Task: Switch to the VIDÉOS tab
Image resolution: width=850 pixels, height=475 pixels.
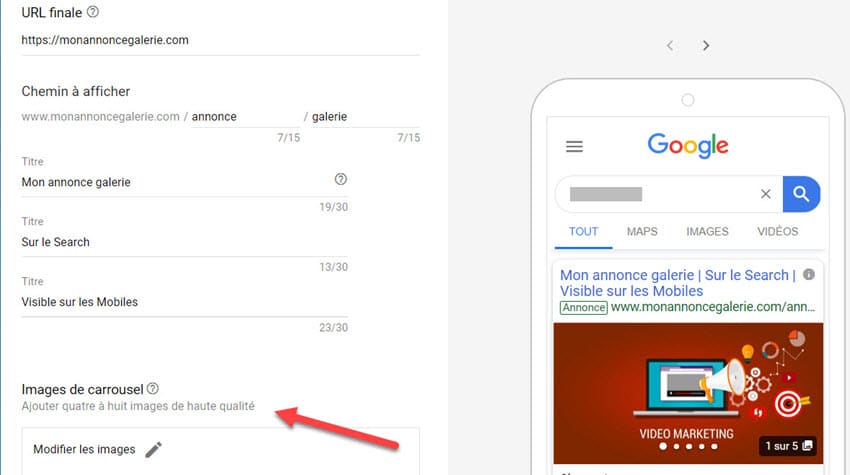Action: pyautogui.click(x=778, y=232)
